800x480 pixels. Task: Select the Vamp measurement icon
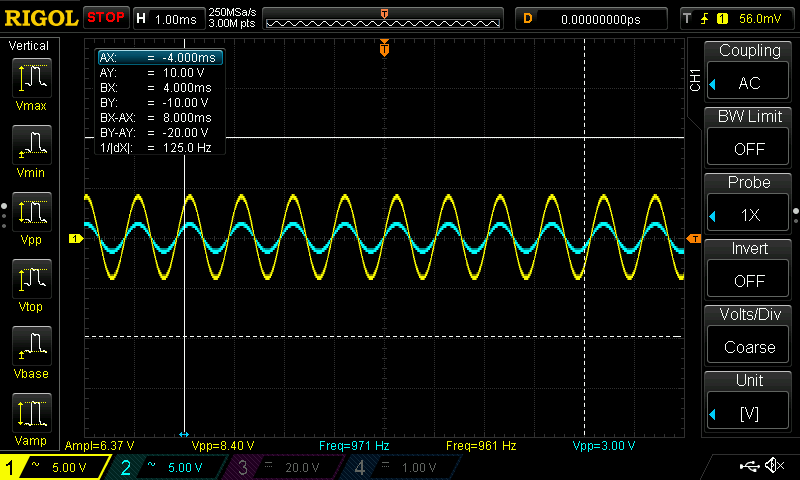tap(32, 412)
